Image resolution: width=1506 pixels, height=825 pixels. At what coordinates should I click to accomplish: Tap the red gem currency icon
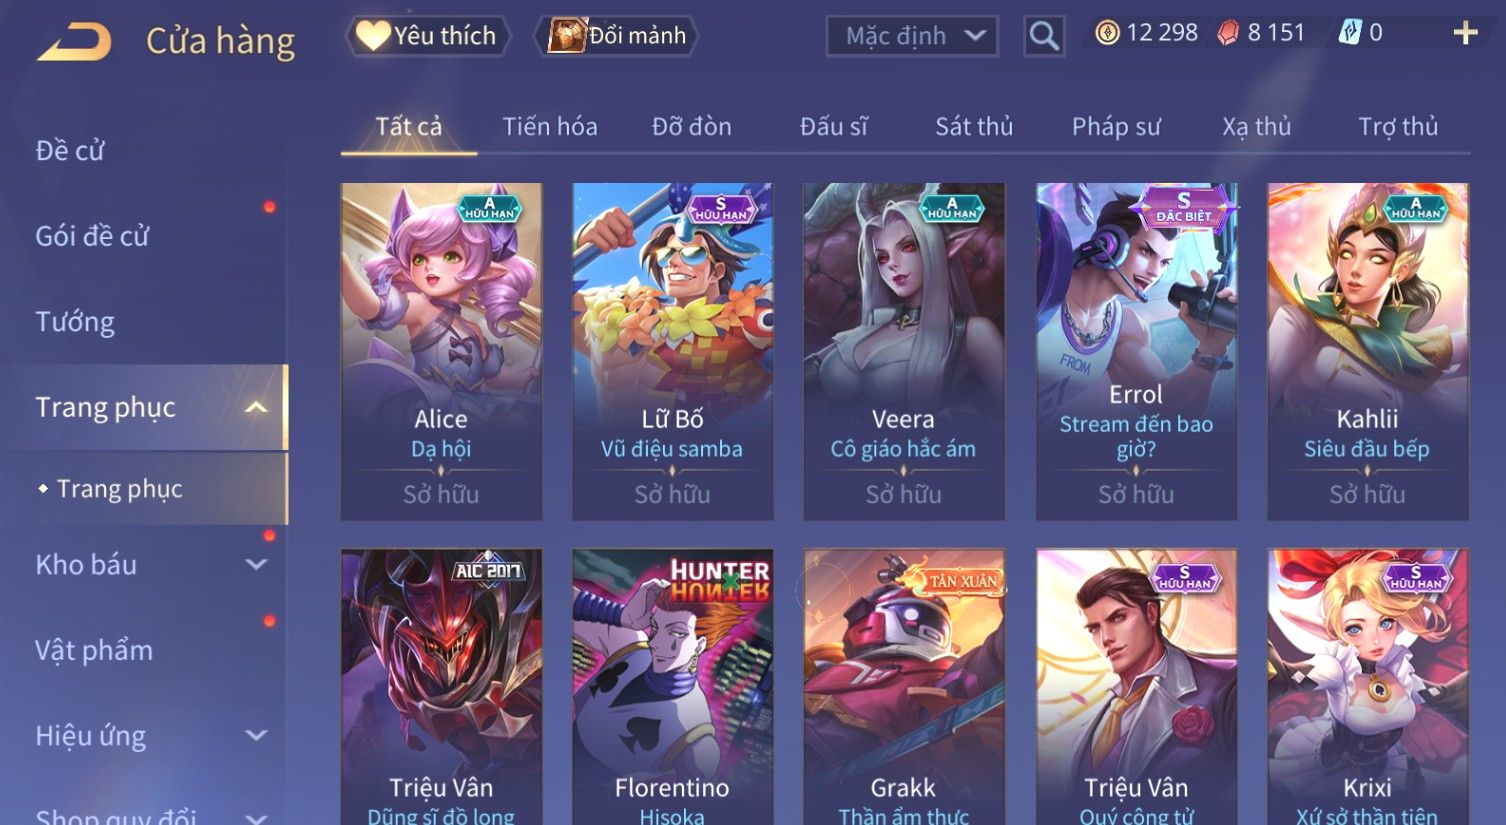click(1228, 33)
